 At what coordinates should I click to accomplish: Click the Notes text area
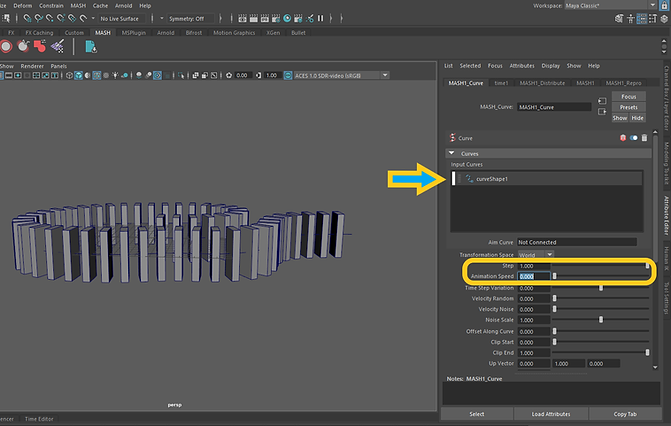[x=551, y=393]
